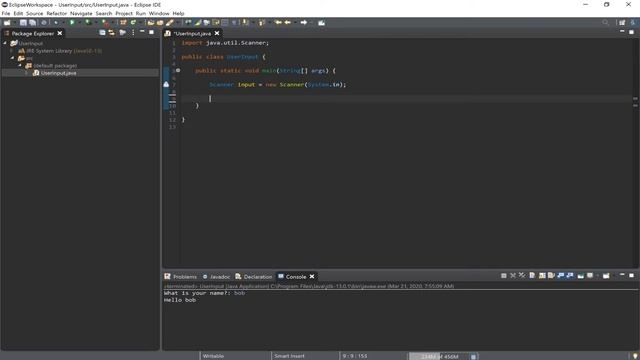Image resolution: width=640 pixels, height=360 pixels.
Task: Select UserInput.java in Package Explorer
Action: 58,73
